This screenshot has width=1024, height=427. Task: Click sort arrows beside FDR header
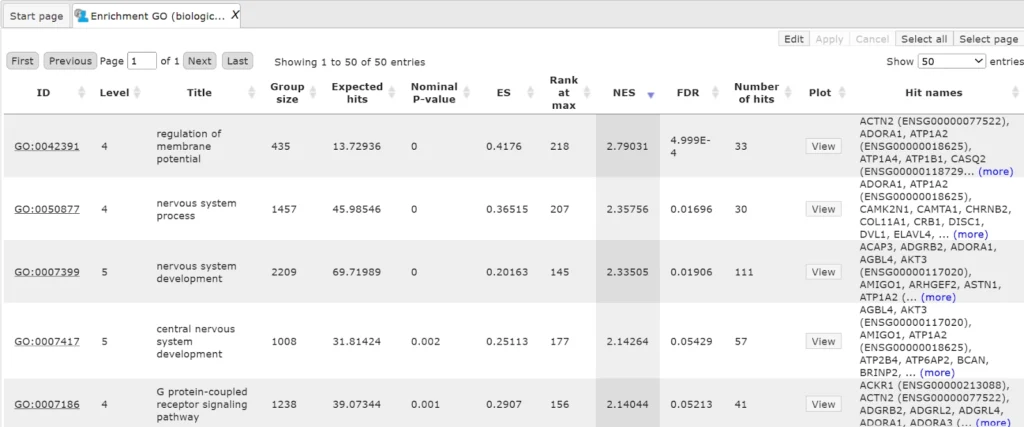pos(714,93)
